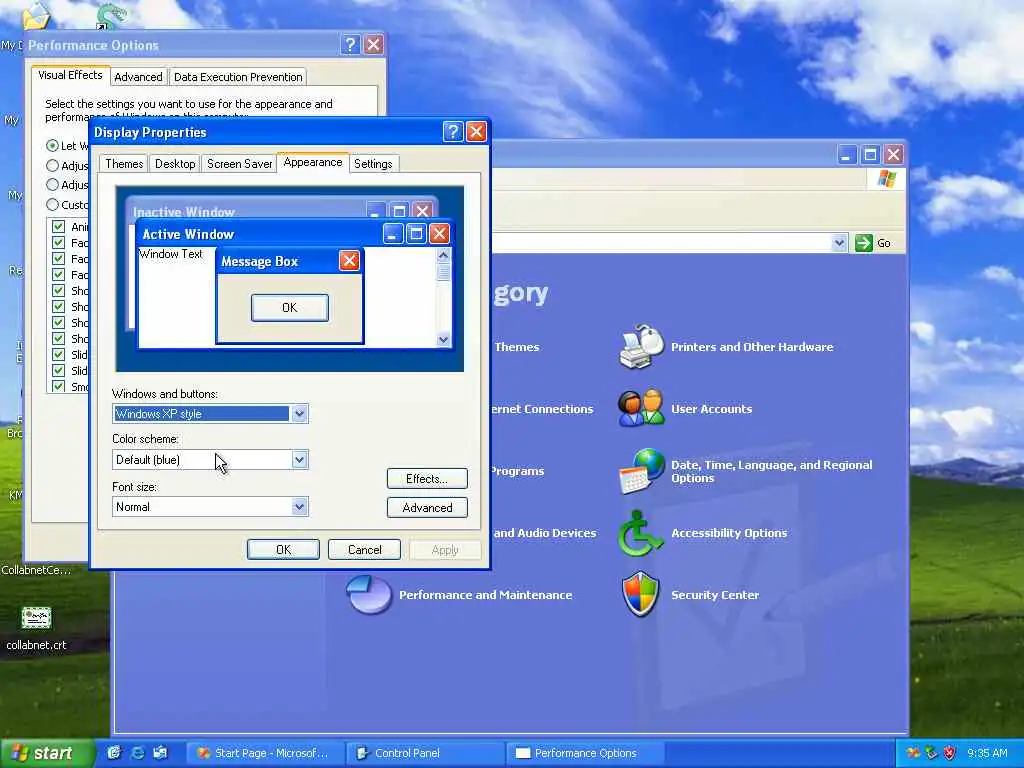Open the Security Center link
The width and height of the screenshot is (1024, 768).
[715, 595]
